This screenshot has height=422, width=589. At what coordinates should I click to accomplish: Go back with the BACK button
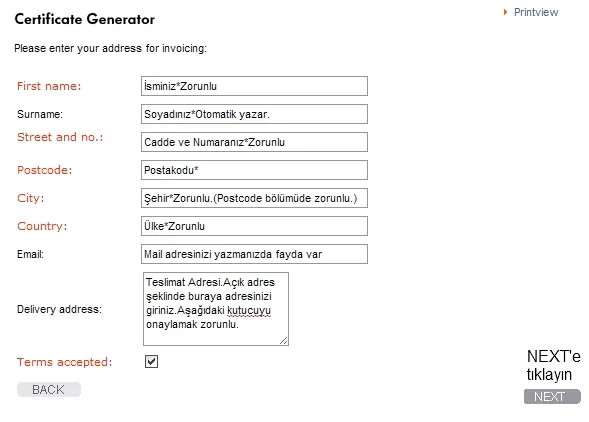49,390
